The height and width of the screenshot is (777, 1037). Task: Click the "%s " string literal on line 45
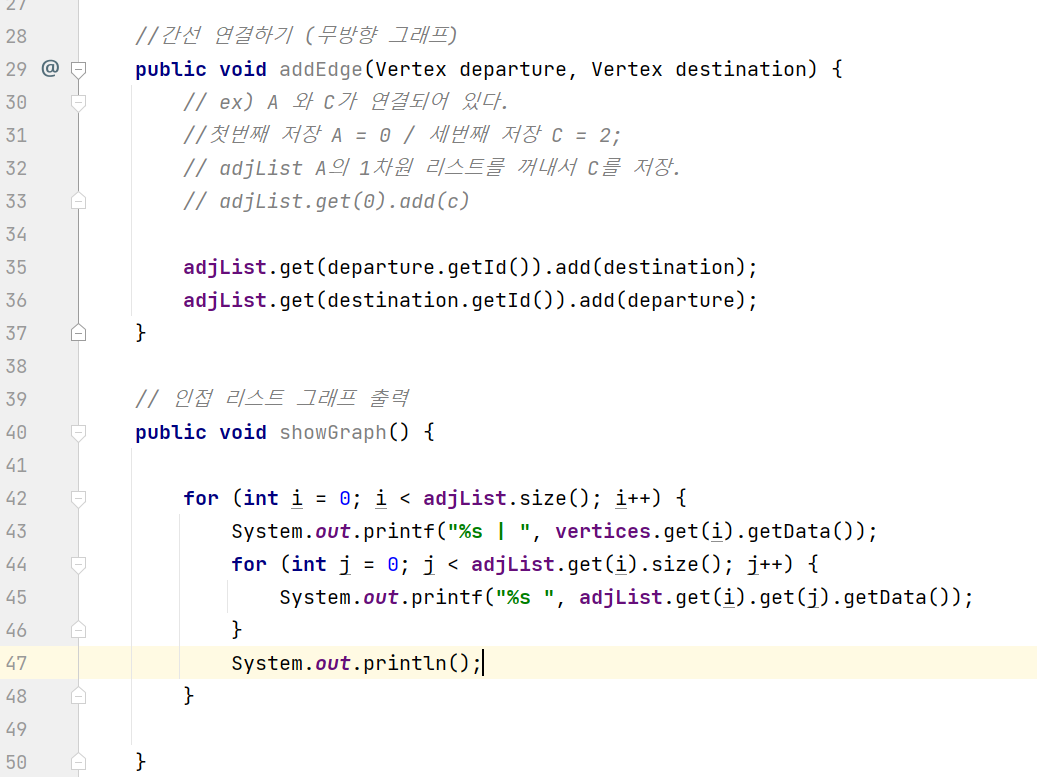525,597
